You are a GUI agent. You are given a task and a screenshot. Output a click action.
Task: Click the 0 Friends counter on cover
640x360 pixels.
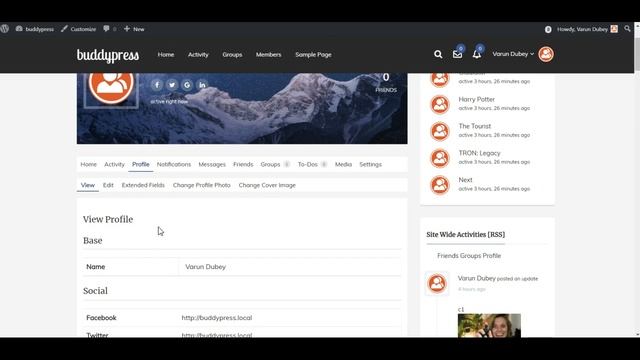(x=386, y=82)
